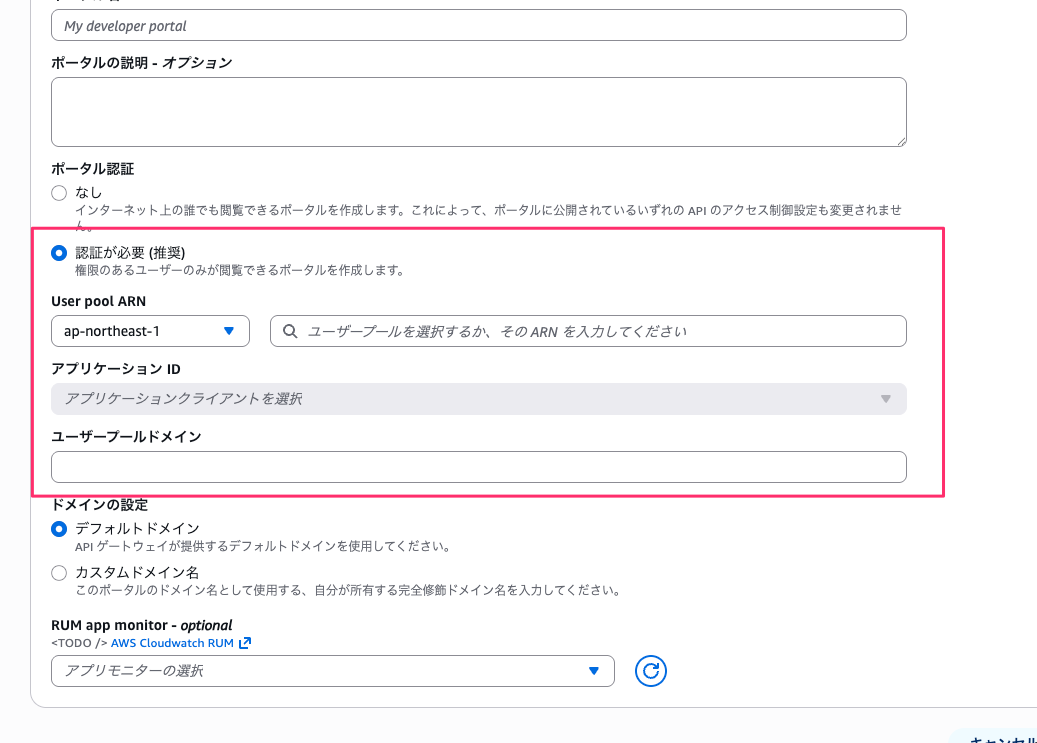The width and height of the screenshot is (1037, 743).
Task: Click resize handle of ポータルの説明 textarea
Action: click(900, 141)
